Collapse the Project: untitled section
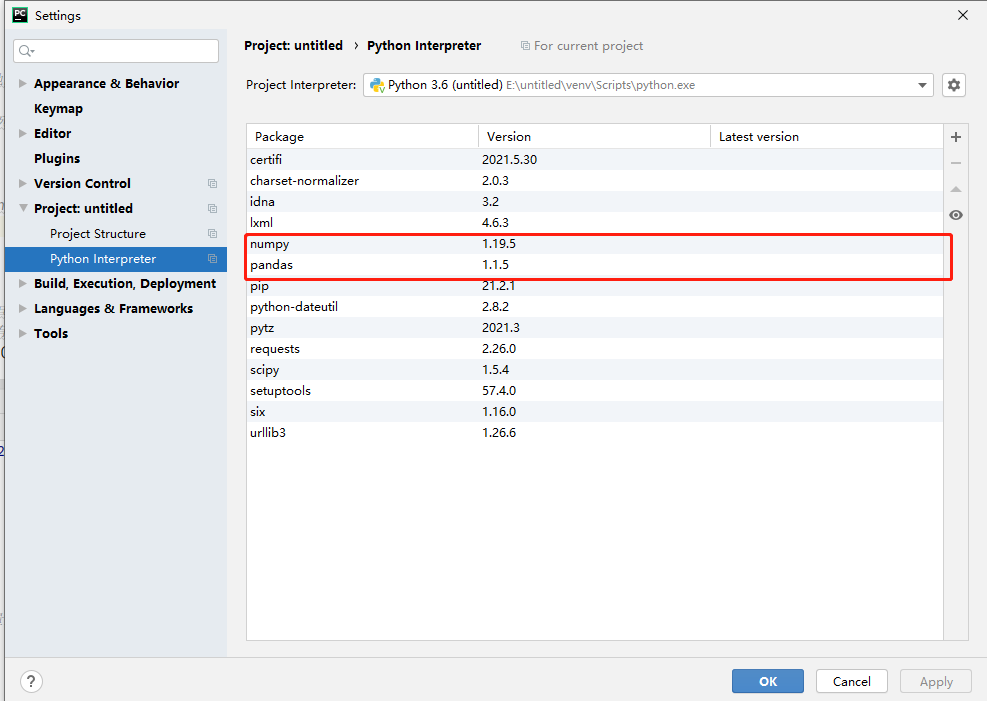The height and width of the screenshot is (701, 987). click(23, 209)
